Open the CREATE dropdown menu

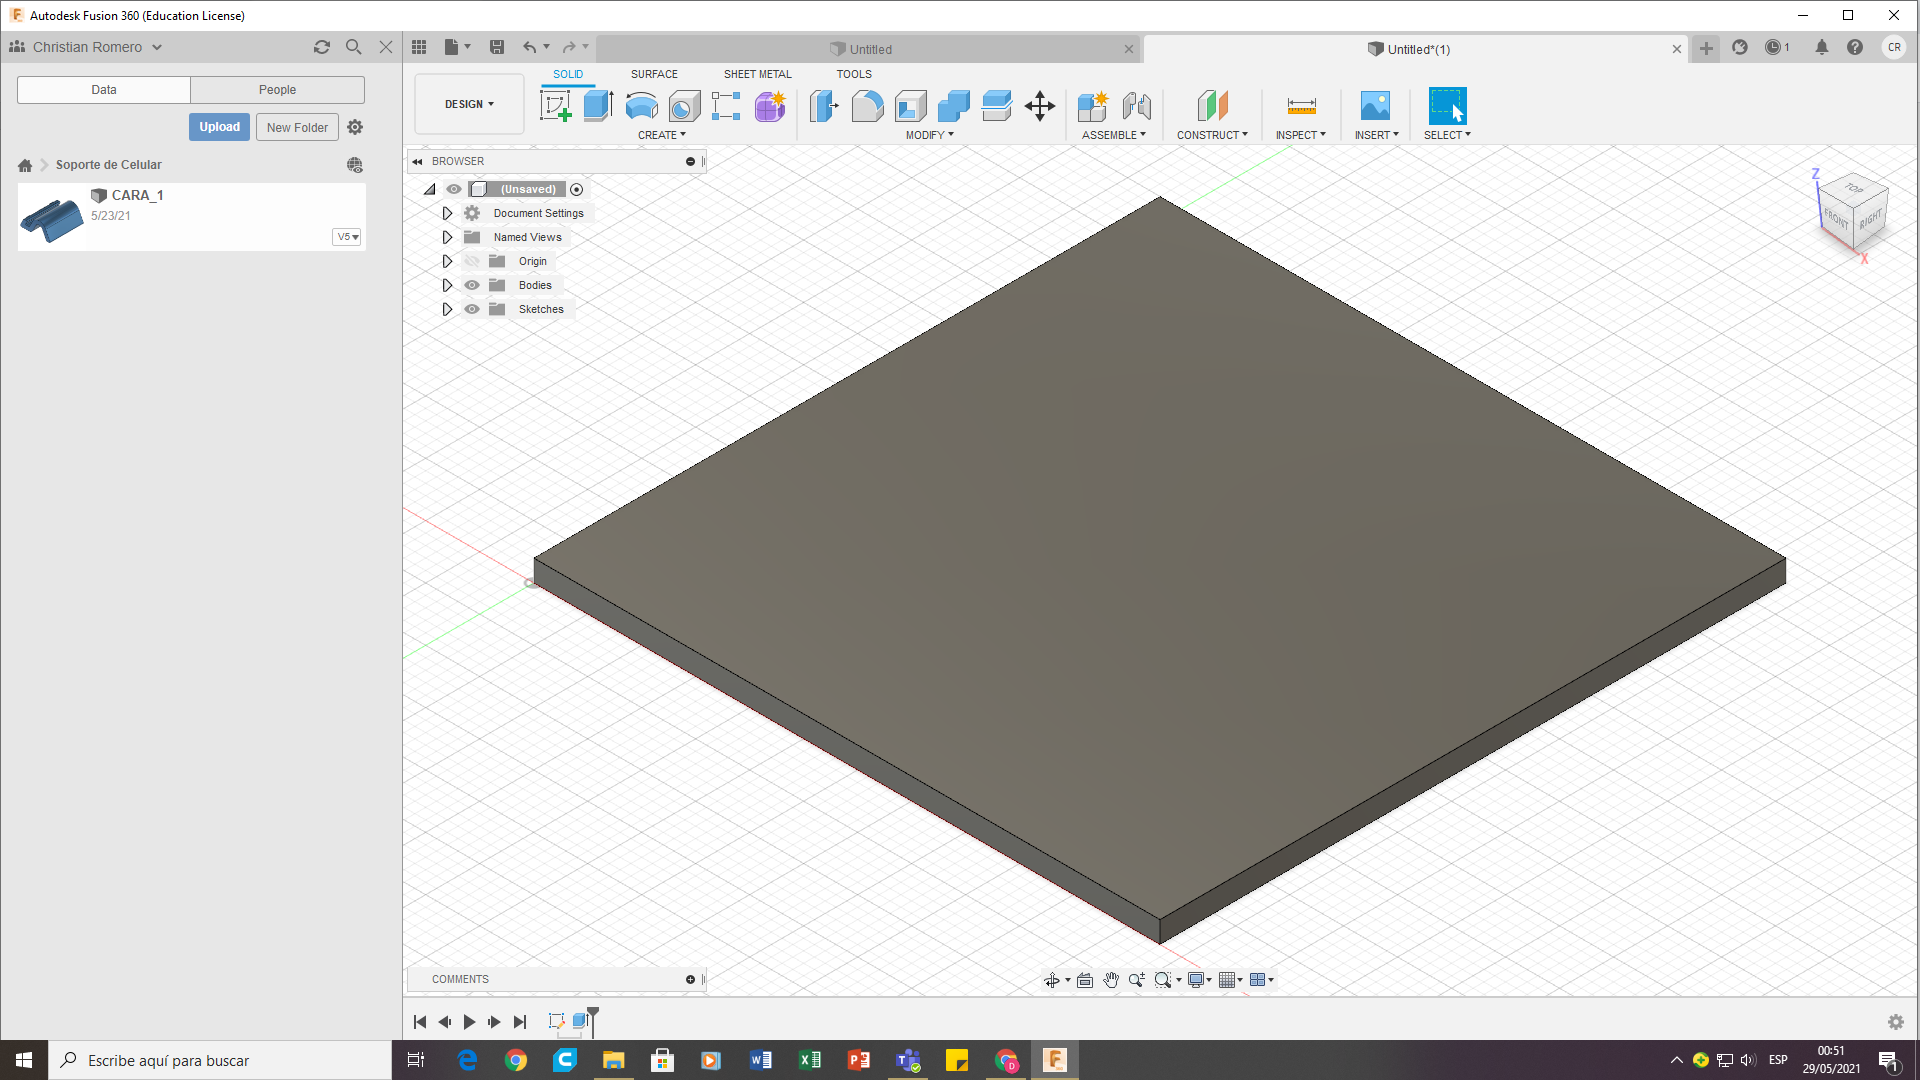tap(662, 135)
